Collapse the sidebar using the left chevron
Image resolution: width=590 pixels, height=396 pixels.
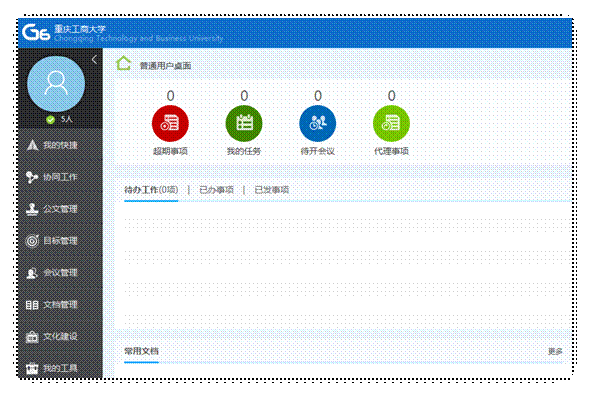coord(94,59)
